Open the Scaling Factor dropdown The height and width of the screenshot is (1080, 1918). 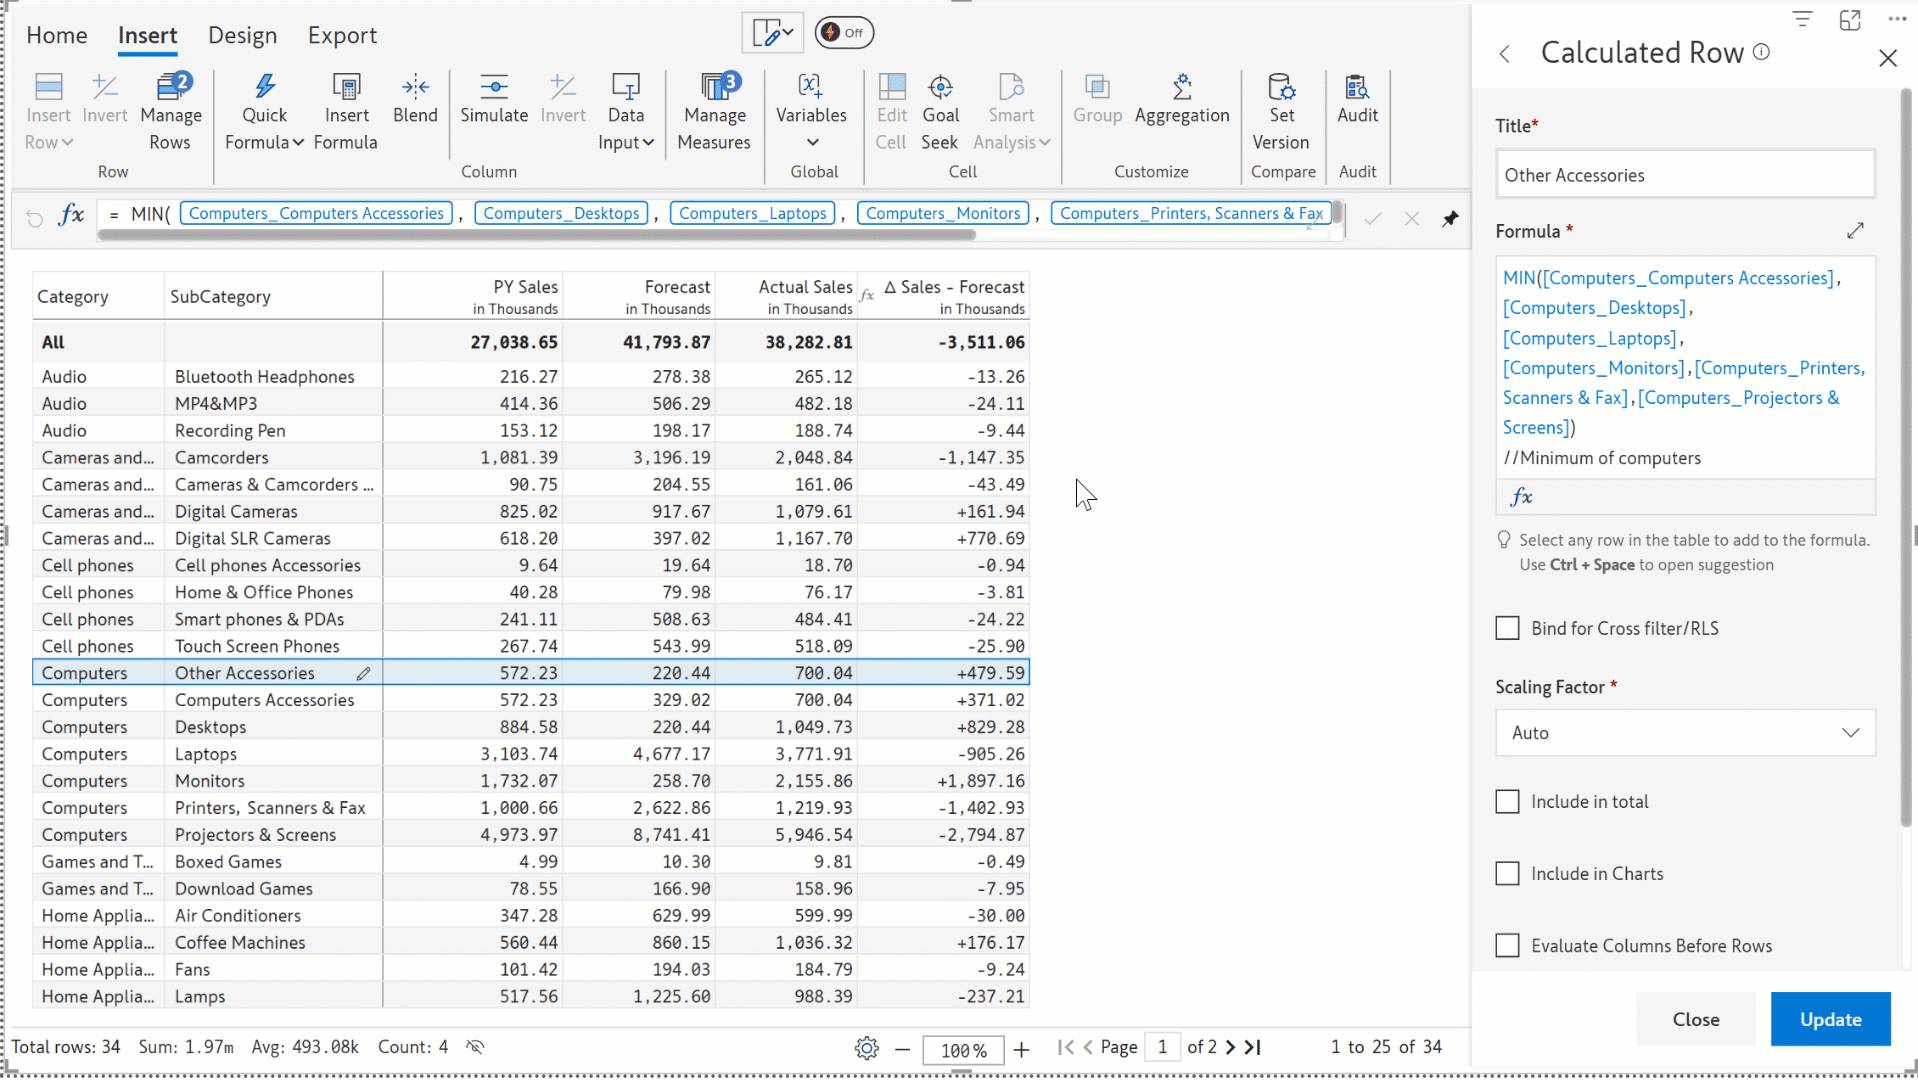[1685, 733]
